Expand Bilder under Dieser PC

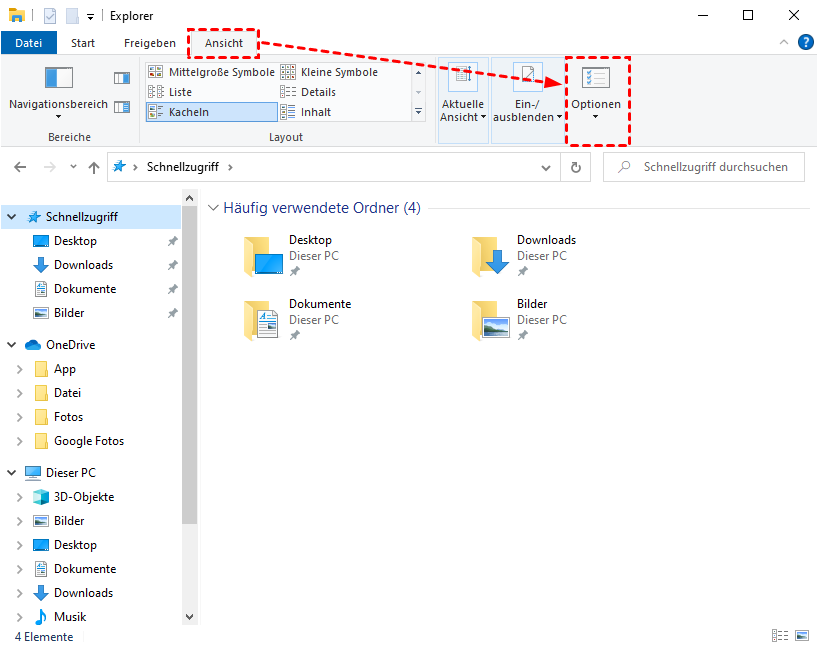tap(19, 521)
